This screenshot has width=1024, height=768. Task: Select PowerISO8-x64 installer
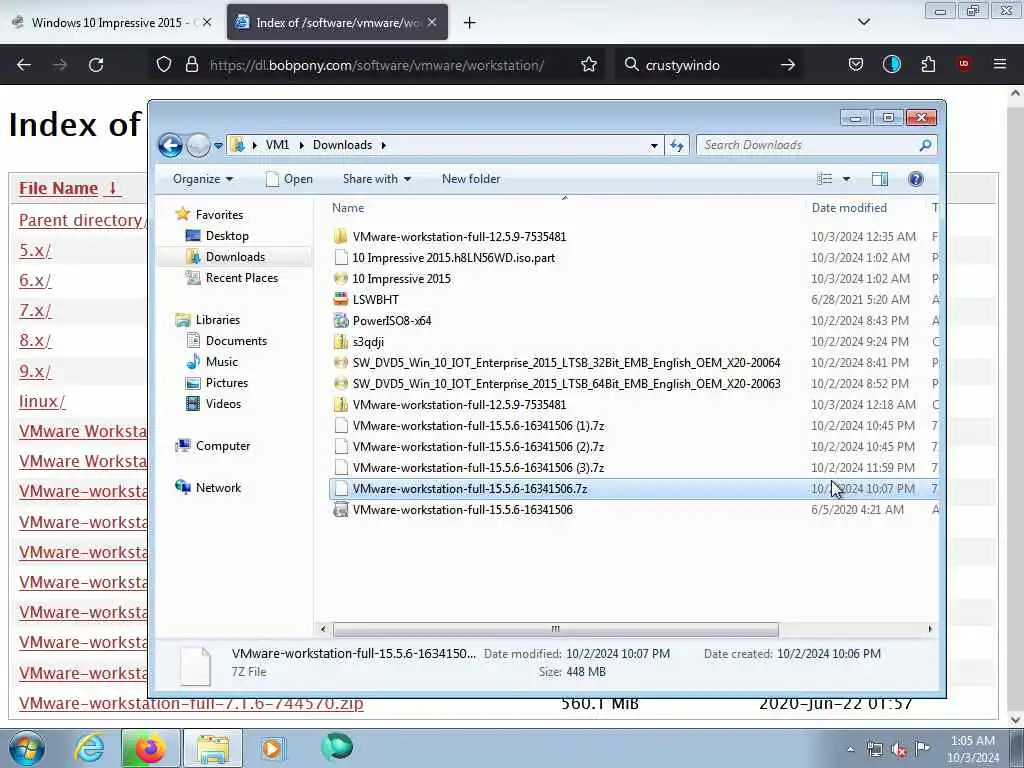pyautogui.click(x=382, y=321)
